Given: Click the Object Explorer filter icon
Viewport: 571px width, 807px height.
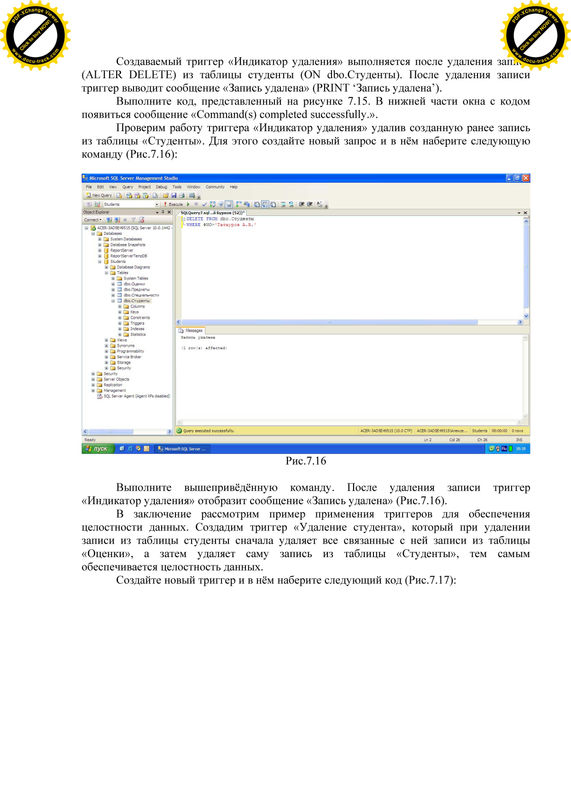Looking at the screenshot, I should tap(133, 220).
